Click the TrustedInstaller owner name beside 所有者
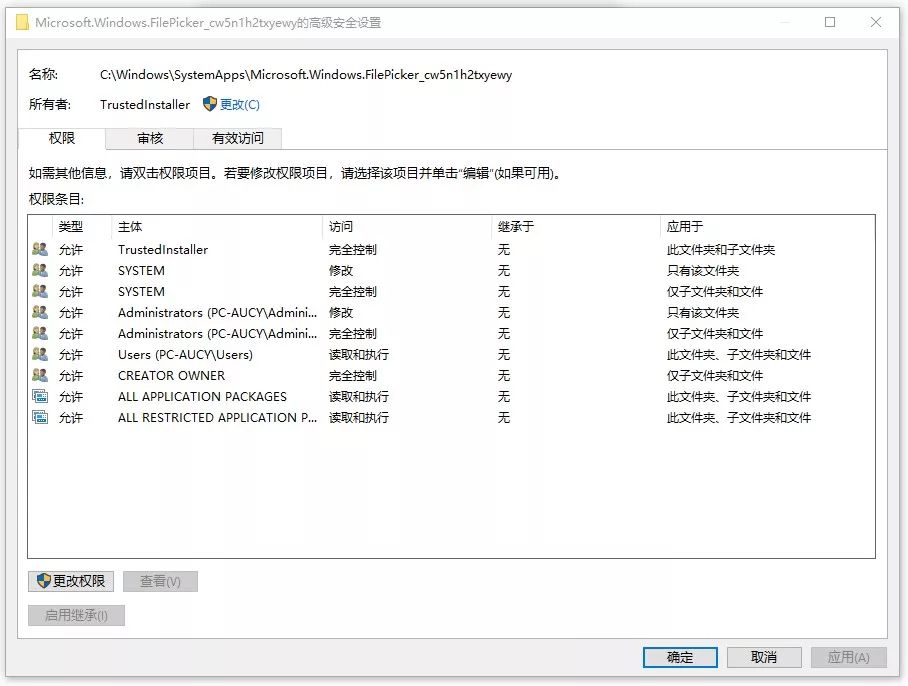The height and width of the screenshot is (686, 908). tap(145, 105)
